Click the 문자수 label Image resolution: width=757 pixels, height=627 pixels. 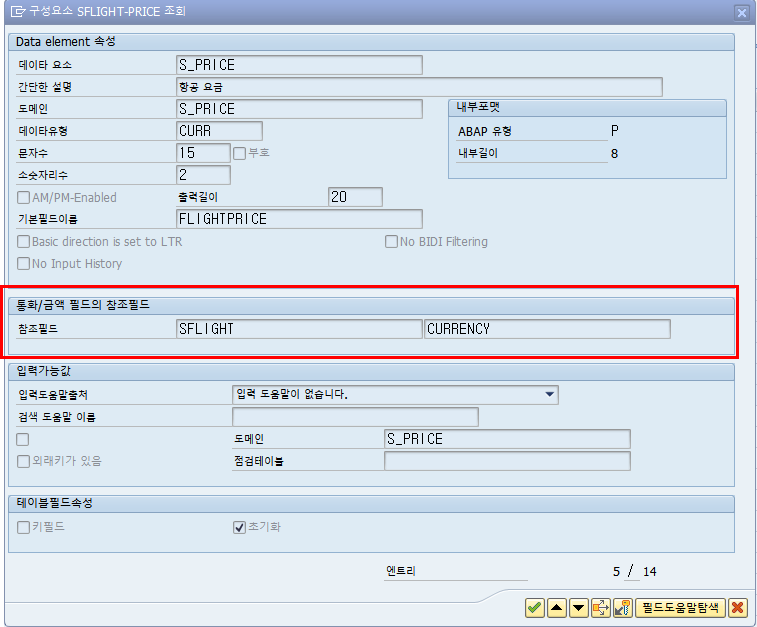pyautogui.click(x=33, y=153)
